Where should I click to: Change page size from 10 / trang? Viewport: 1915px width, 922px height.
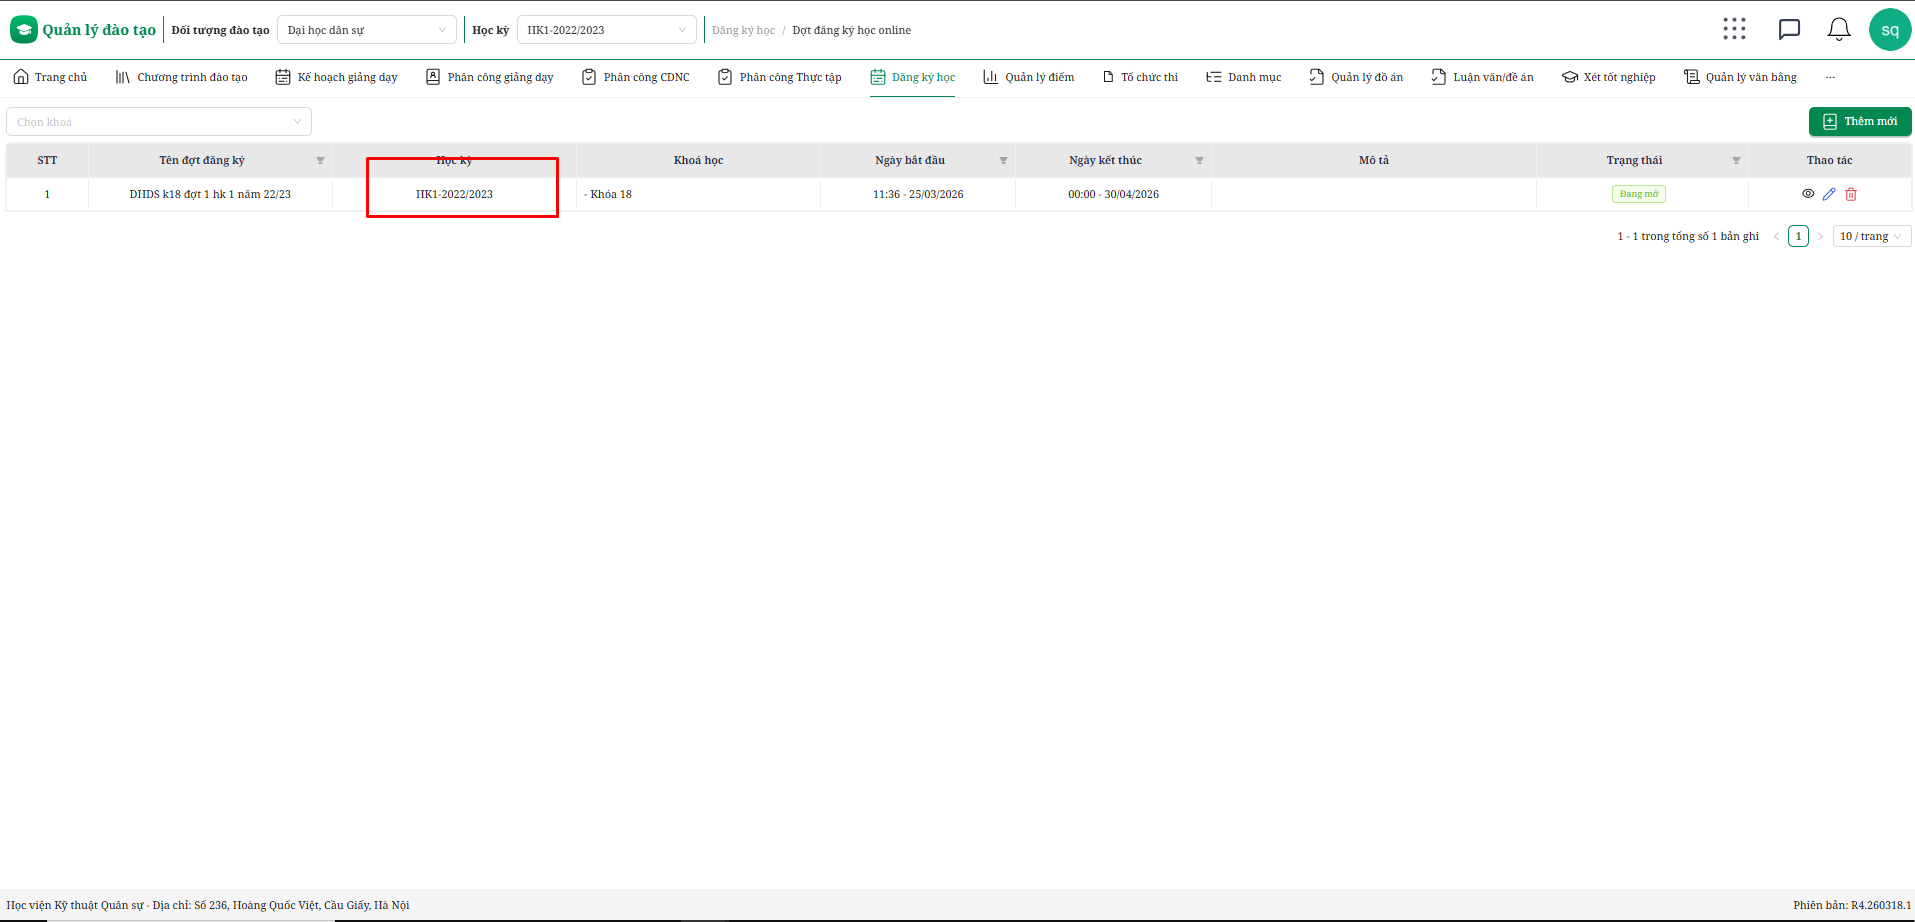[x=1871, y=236]
